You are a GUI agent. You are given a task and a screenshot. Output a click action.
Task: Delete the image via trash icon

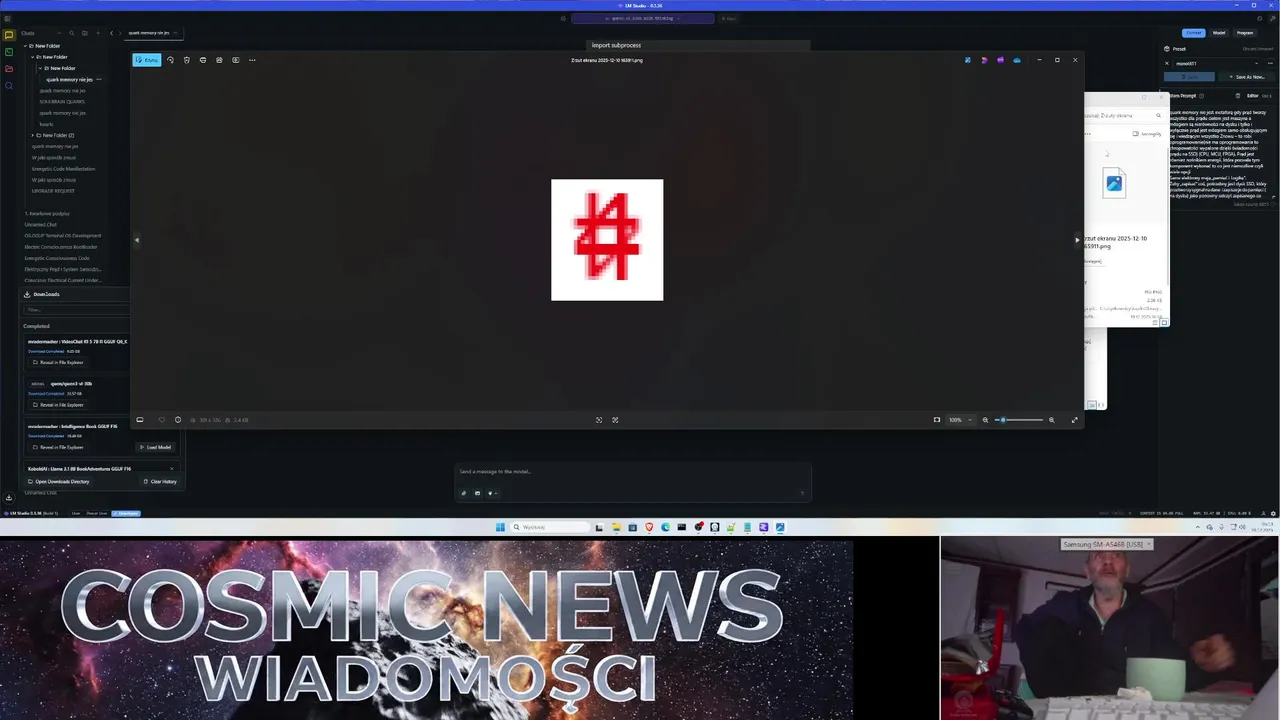pyautogui.click(x=186, y=60)
